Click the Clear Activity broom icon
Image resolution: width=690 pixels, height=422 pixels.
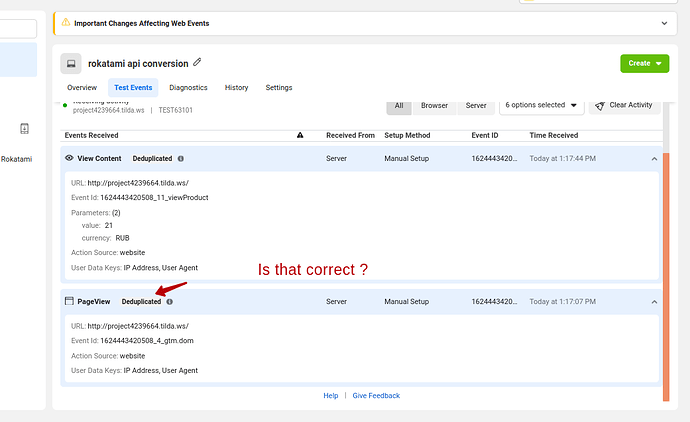tap(599, 106)
